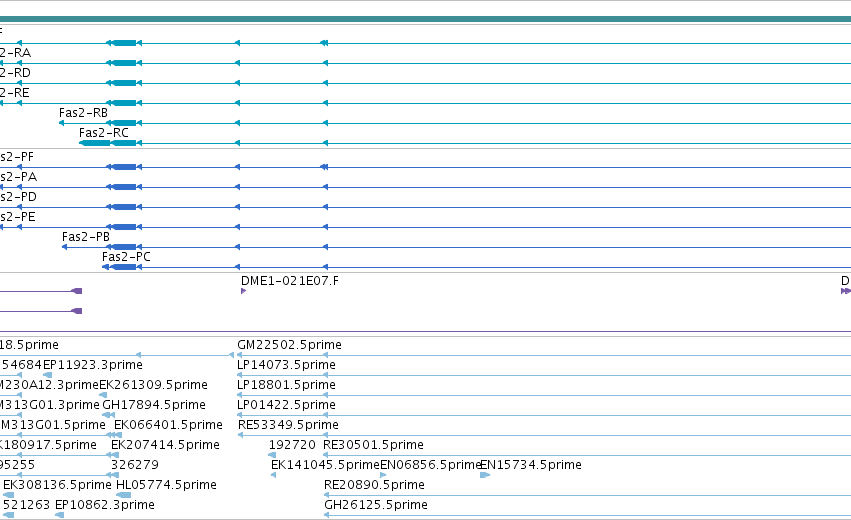Click the 521263 feature glyph

8,515
